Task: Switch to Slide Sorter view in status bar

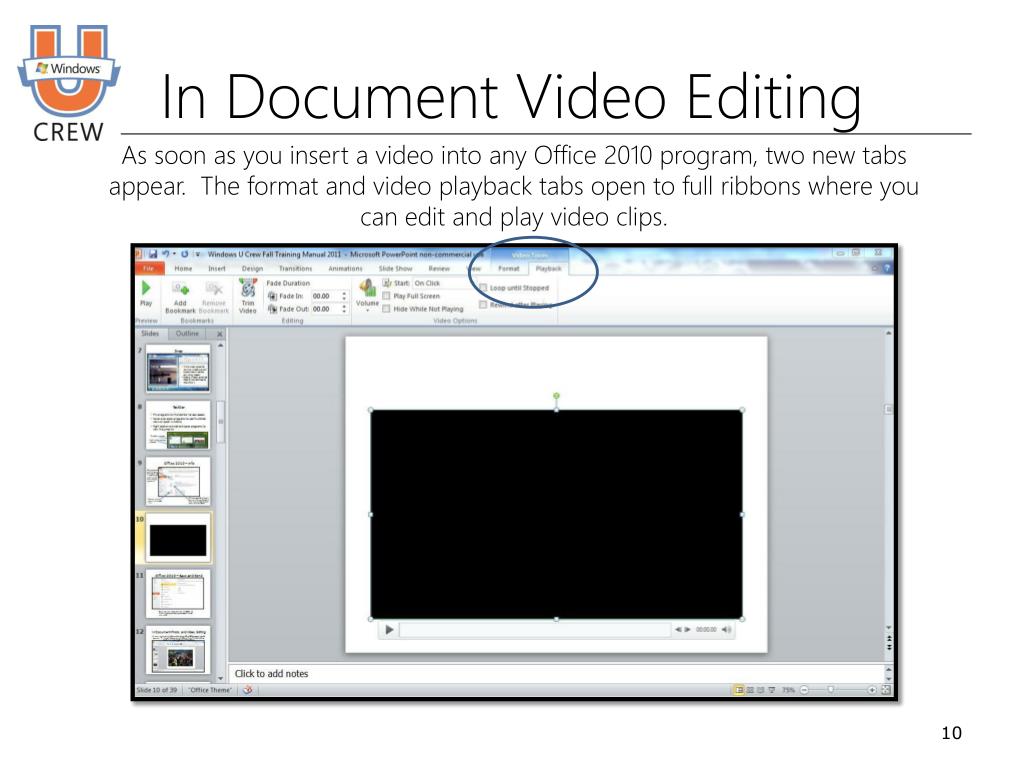Action: [750, 690]
